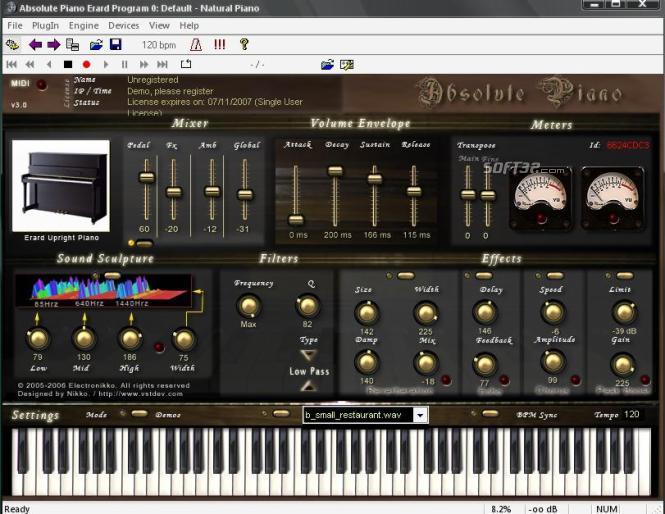The height and width of the screenshot is (514, 665).
Task: Click the Fx mixer slider handle
Action: 173,192
